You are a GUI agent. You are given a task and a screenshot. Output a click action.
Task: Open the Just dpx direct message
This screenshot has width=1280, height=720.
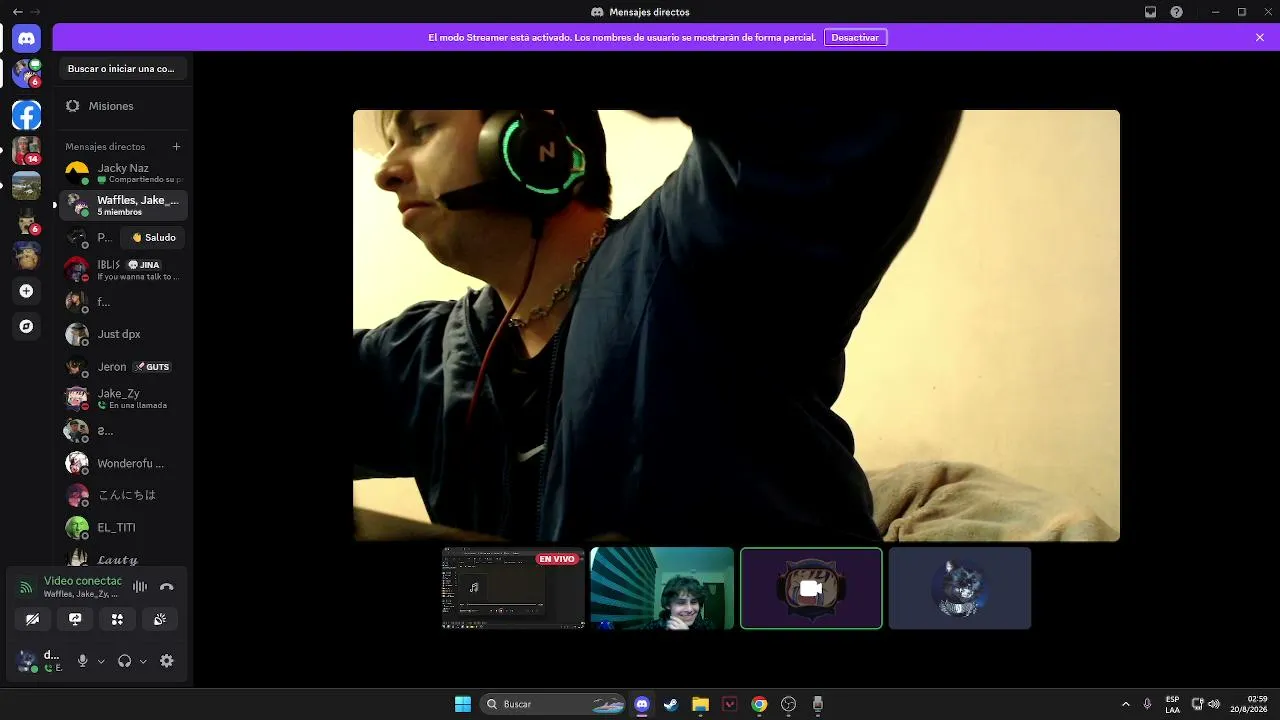[124, 334]
